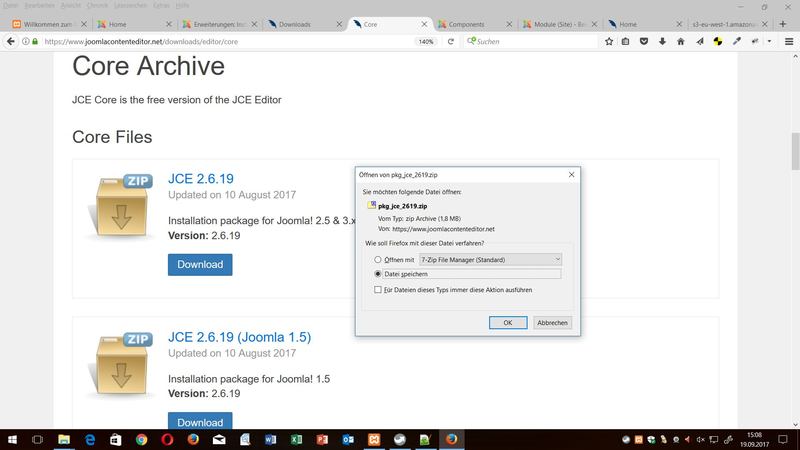Cancel the dialog with Abbrechen
Viewport: 800px width, 450px height.
(552, 322)
